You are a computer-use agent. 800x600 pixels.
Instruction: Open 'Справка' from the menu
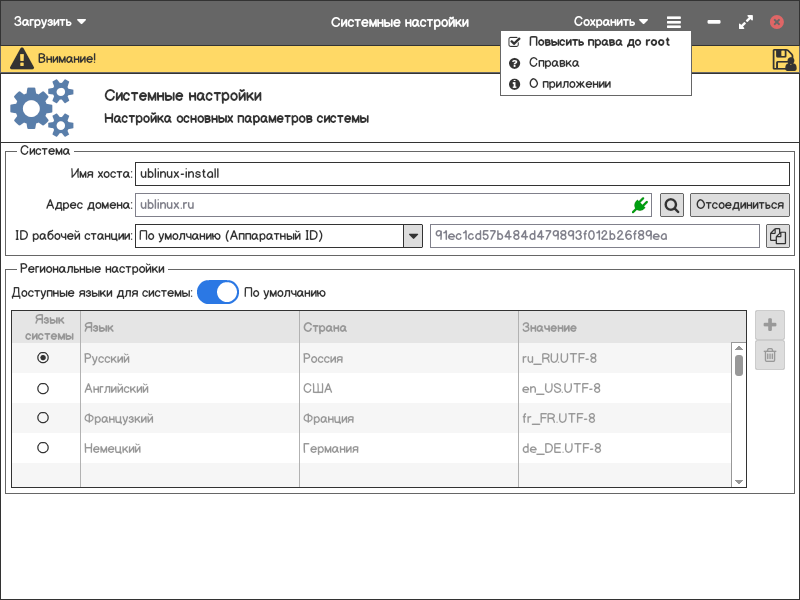(x=554, y=63)
